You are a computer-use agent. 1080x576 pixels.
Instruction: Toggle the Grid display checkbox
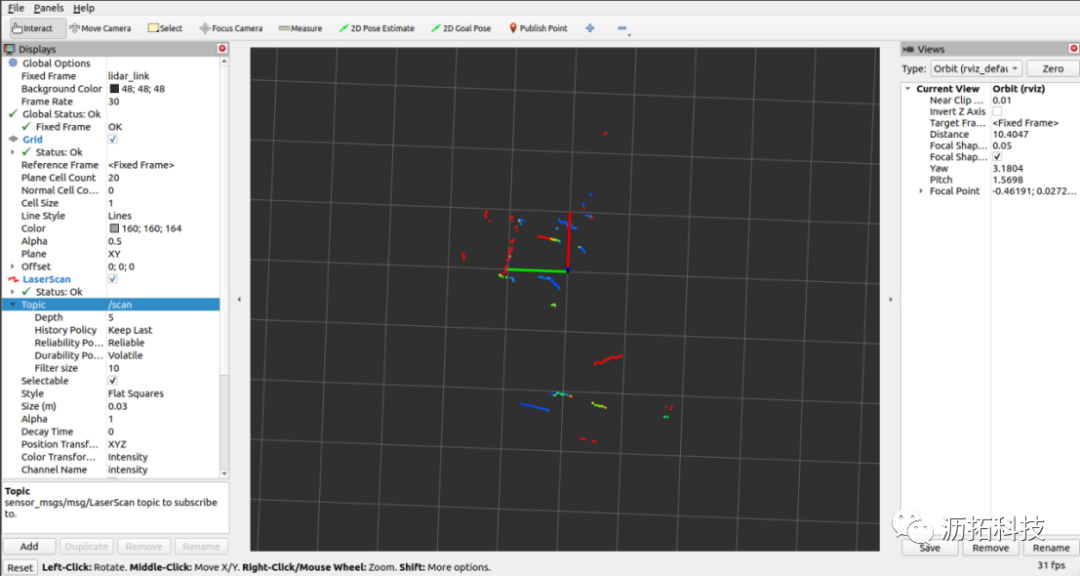pos(112,139)
